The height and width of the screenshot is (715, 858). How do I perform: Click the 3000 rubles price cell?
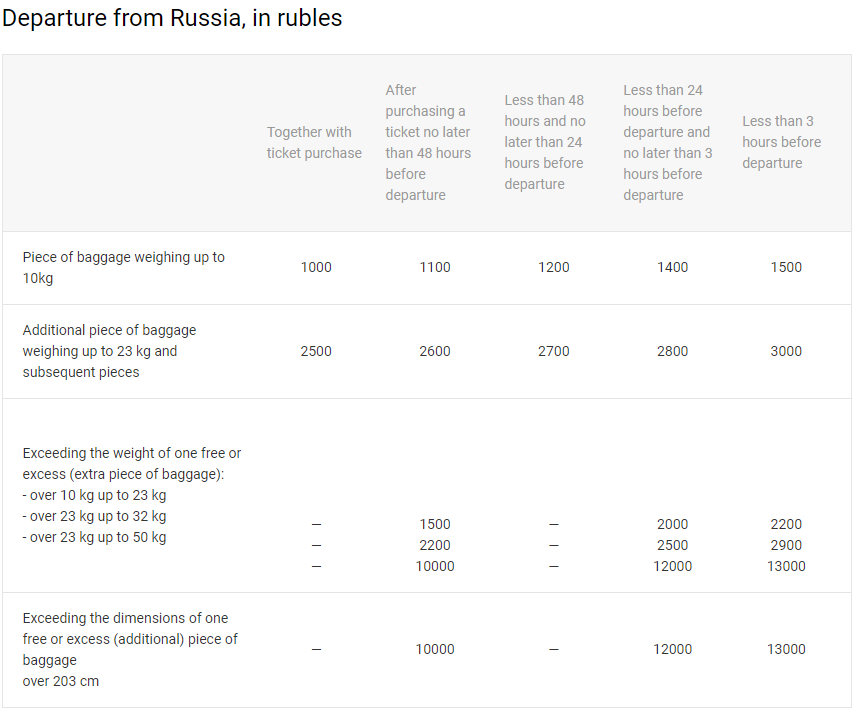click(x=786, y=352)
